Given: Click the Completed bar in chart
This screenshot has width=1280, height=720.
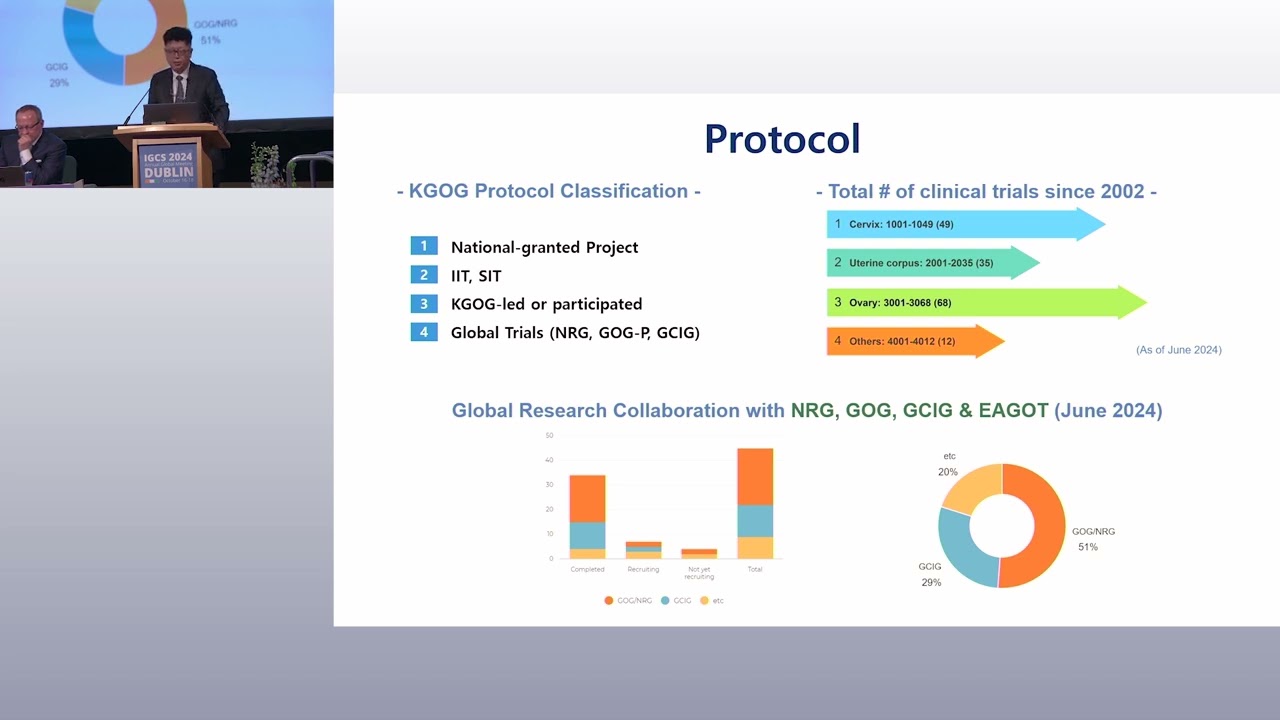Looking at the screenshot, I should pos(587,517).
